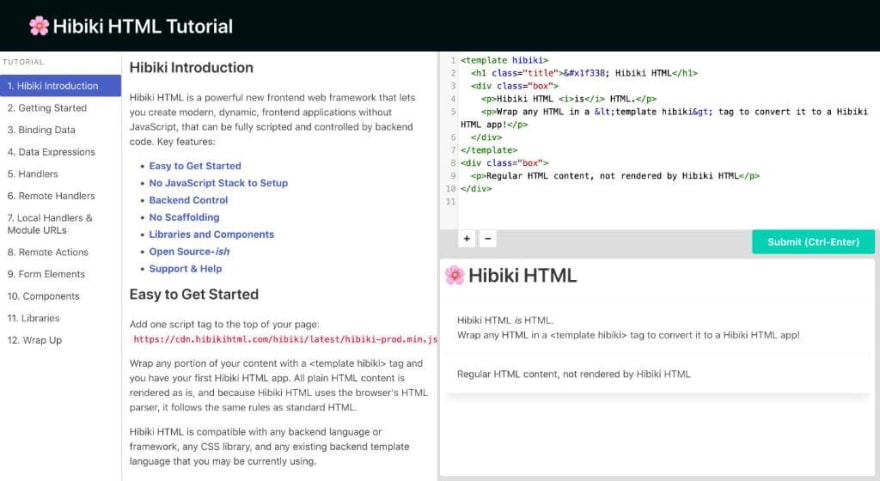880x481 pixels.
Task: Open the 2. Getting Started lesson
Action: coord(47,108)
